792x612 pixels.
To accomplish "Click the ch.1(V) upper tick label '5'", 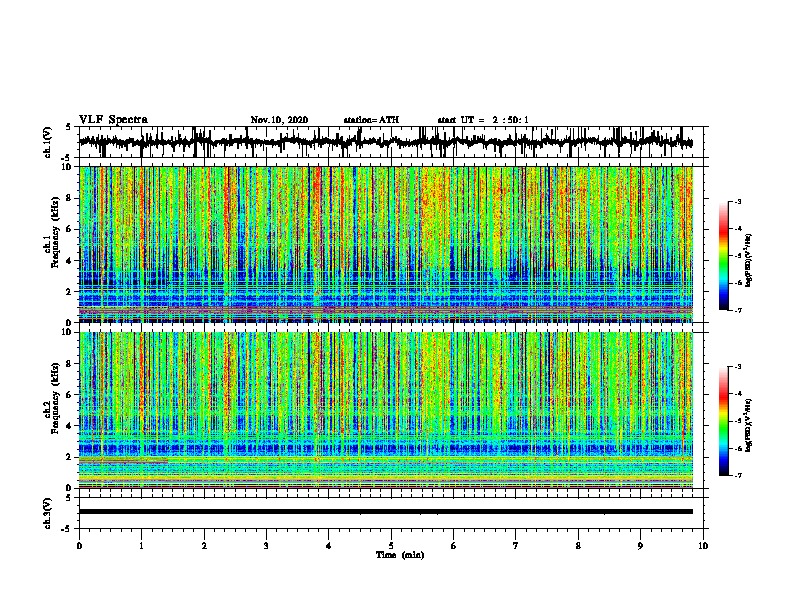I will pos(68,127).
